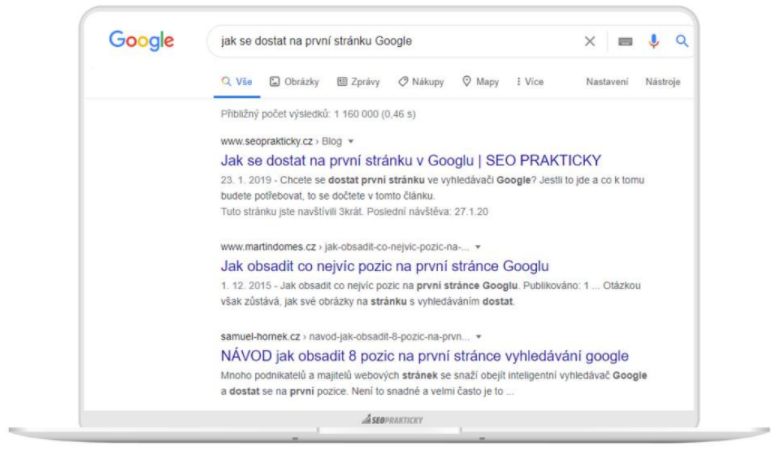Click samuel-hornek.cz breadcrumb URL
The image size is (781, 455).
(x=260, y=337)
